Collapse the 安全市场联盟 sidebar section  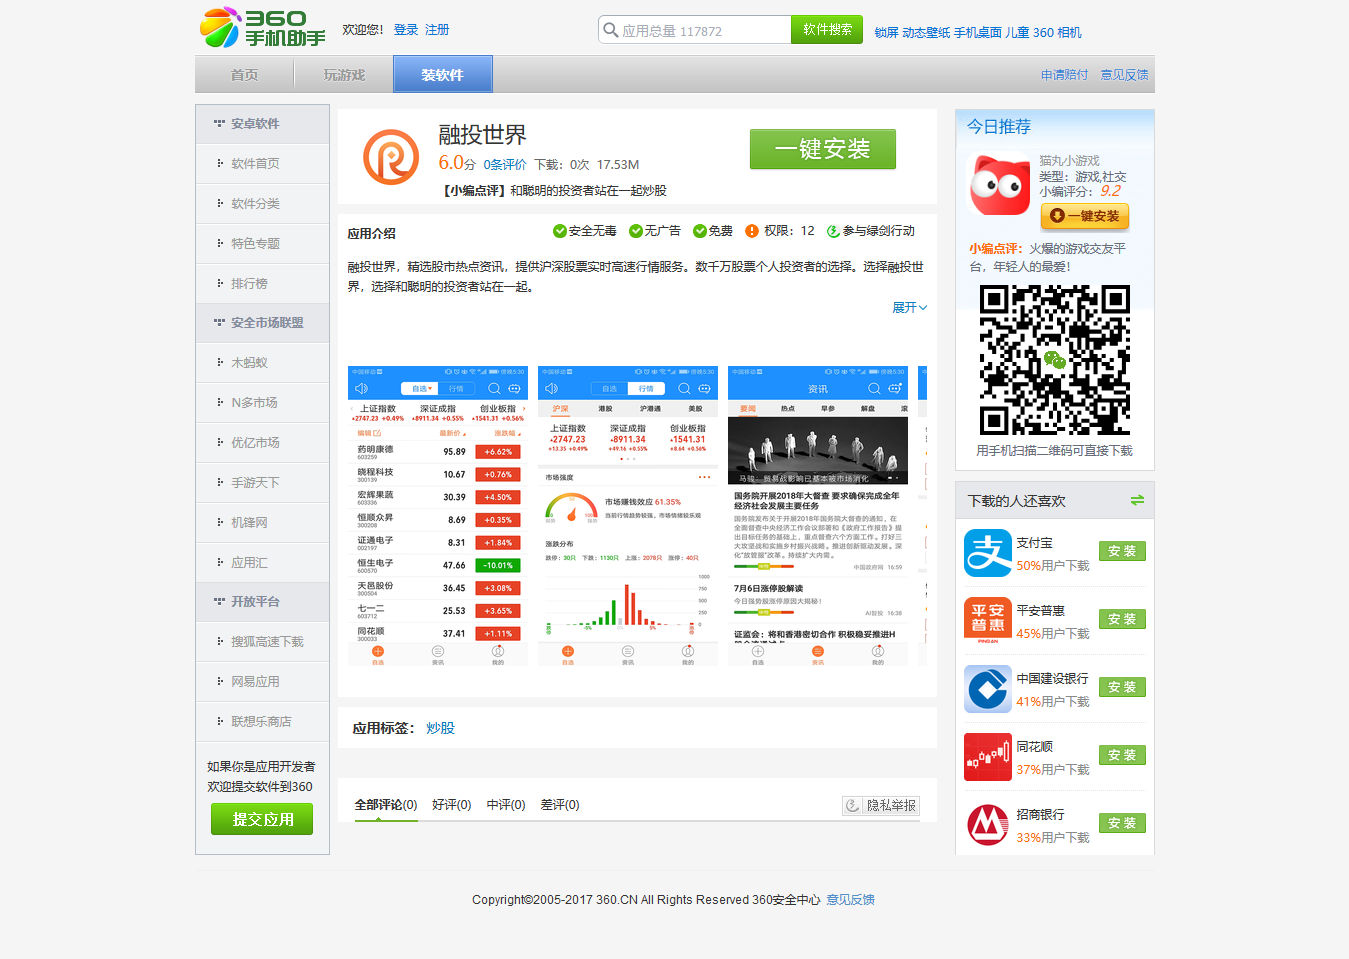[262, 323]
